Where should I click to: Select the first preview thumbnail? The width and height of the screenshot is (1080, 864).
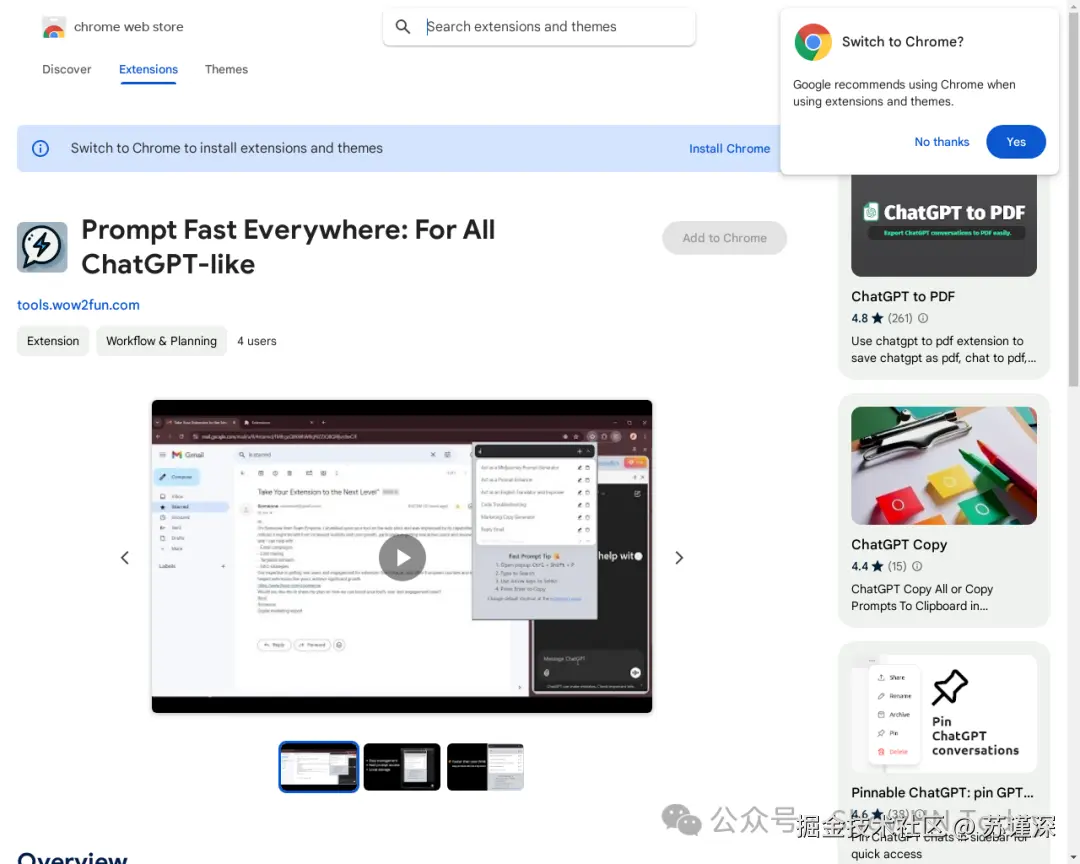click(x=319, y=767)
